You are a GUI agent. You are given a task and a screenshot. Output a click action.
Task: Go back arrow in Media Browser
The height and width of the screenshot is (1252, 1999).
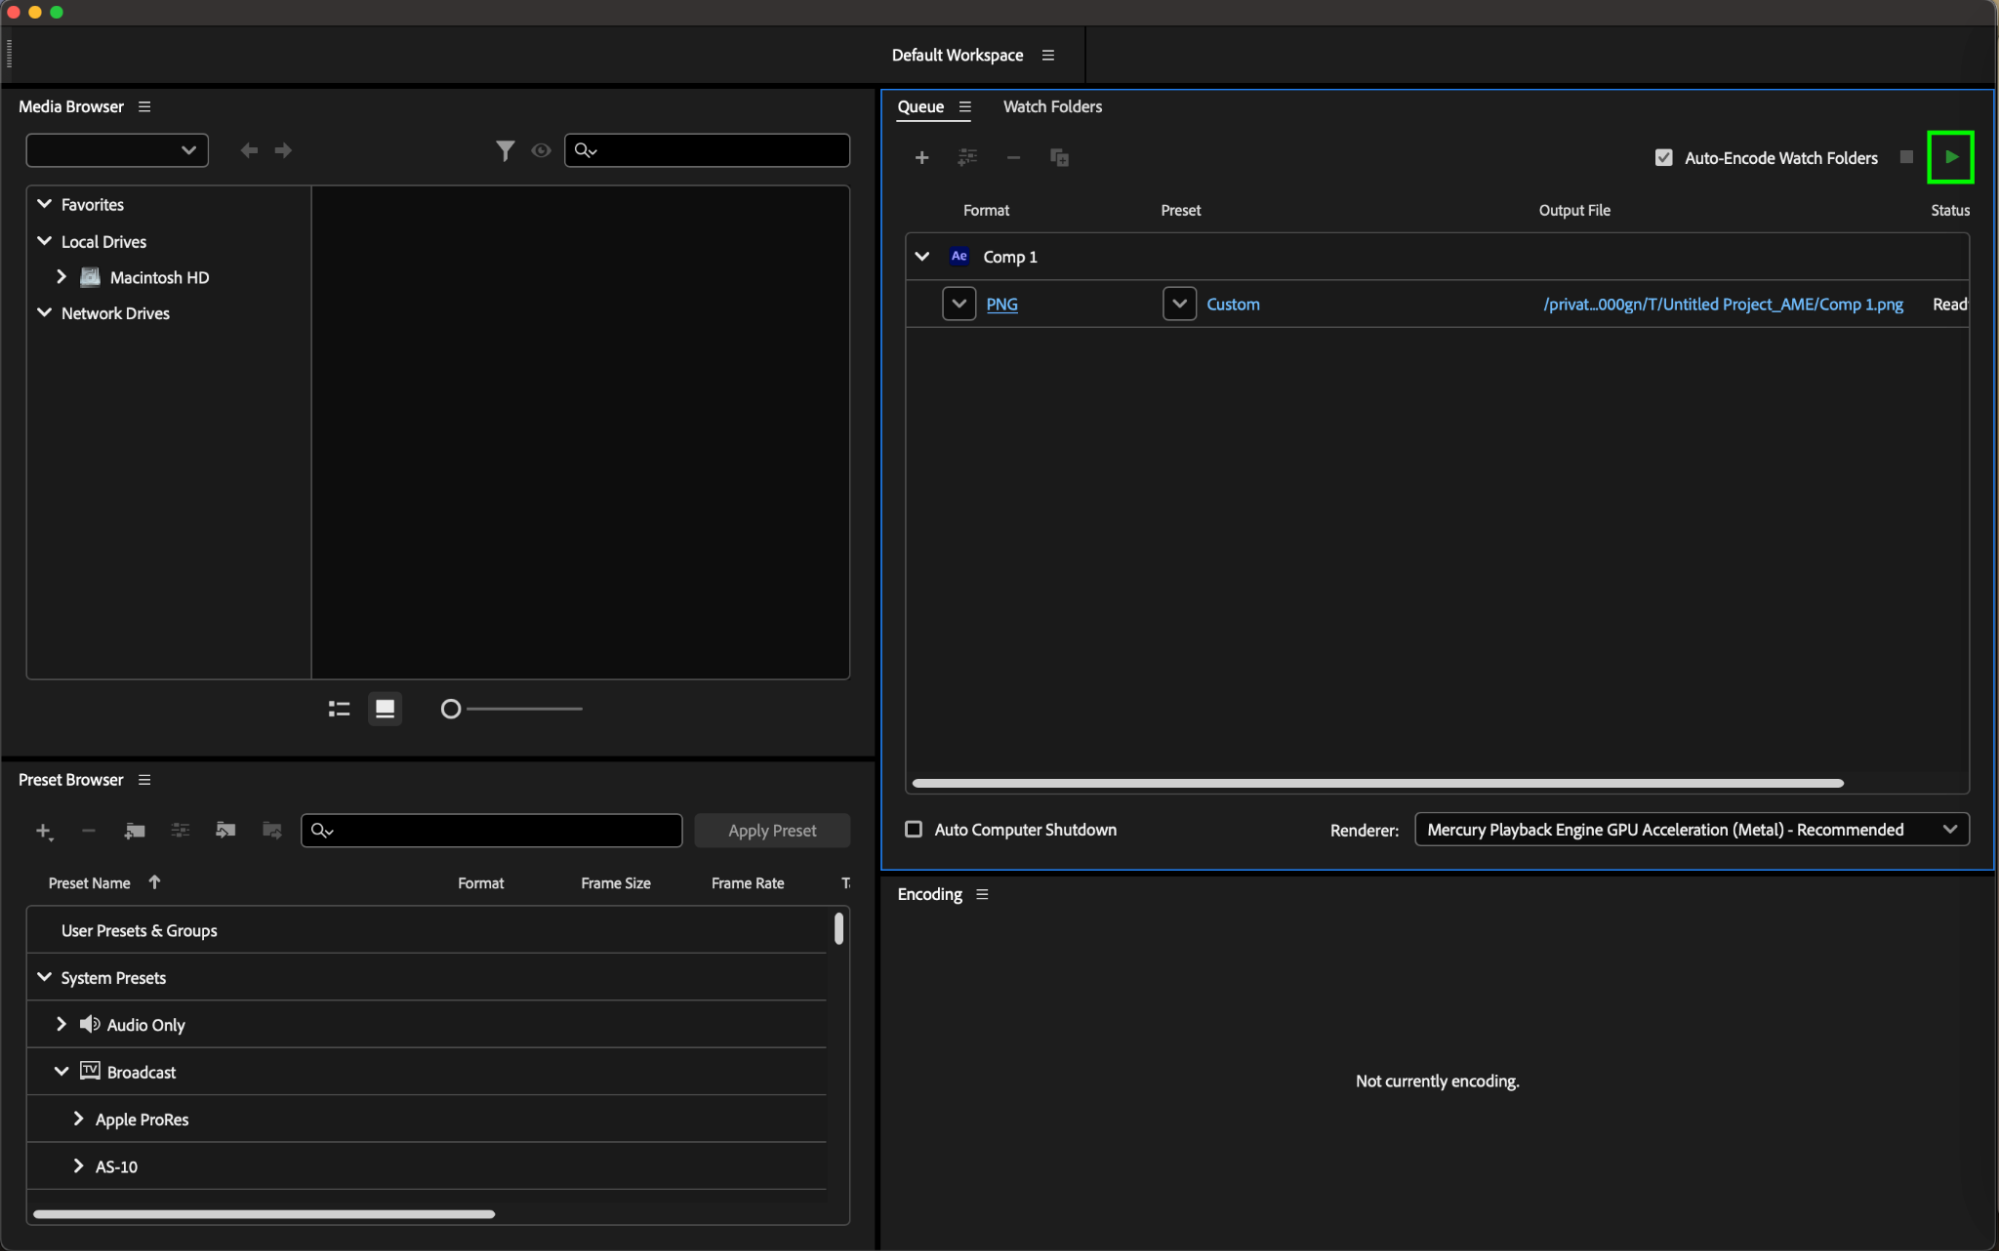point(249,150)
